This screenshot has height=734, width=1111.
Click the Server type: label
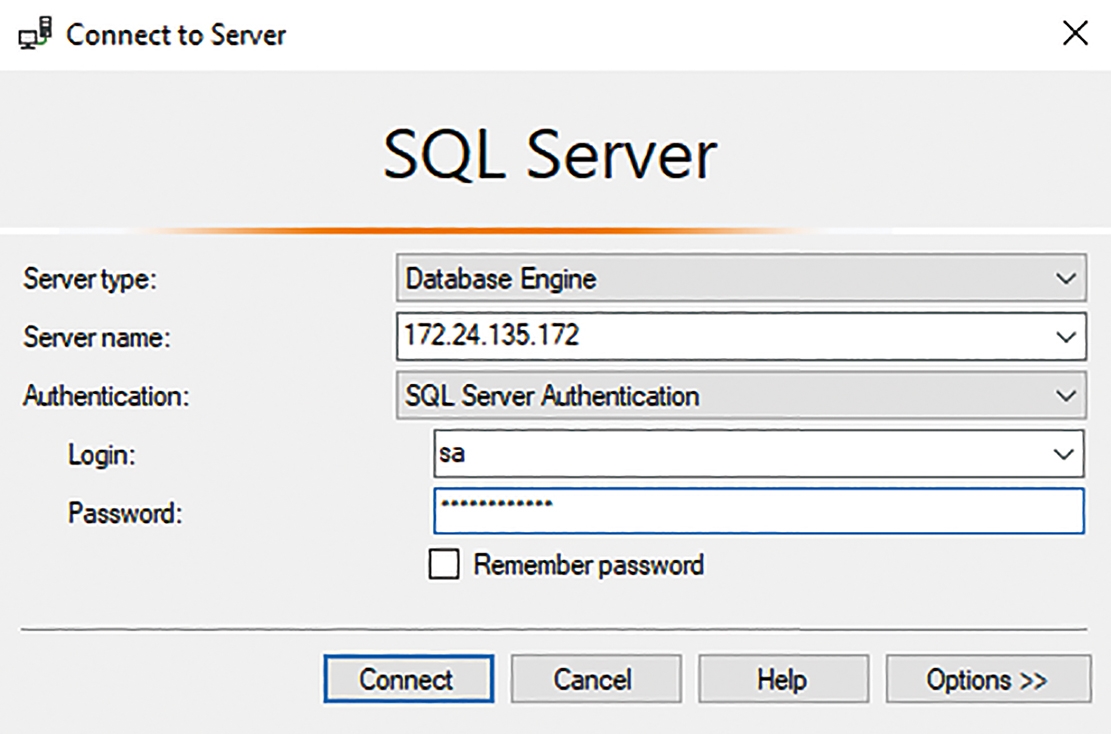(x=90, y=279)
